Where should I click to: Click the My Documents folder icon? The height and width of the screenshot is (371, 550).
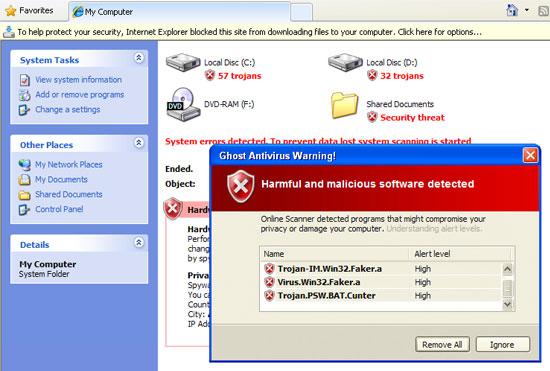25,180
